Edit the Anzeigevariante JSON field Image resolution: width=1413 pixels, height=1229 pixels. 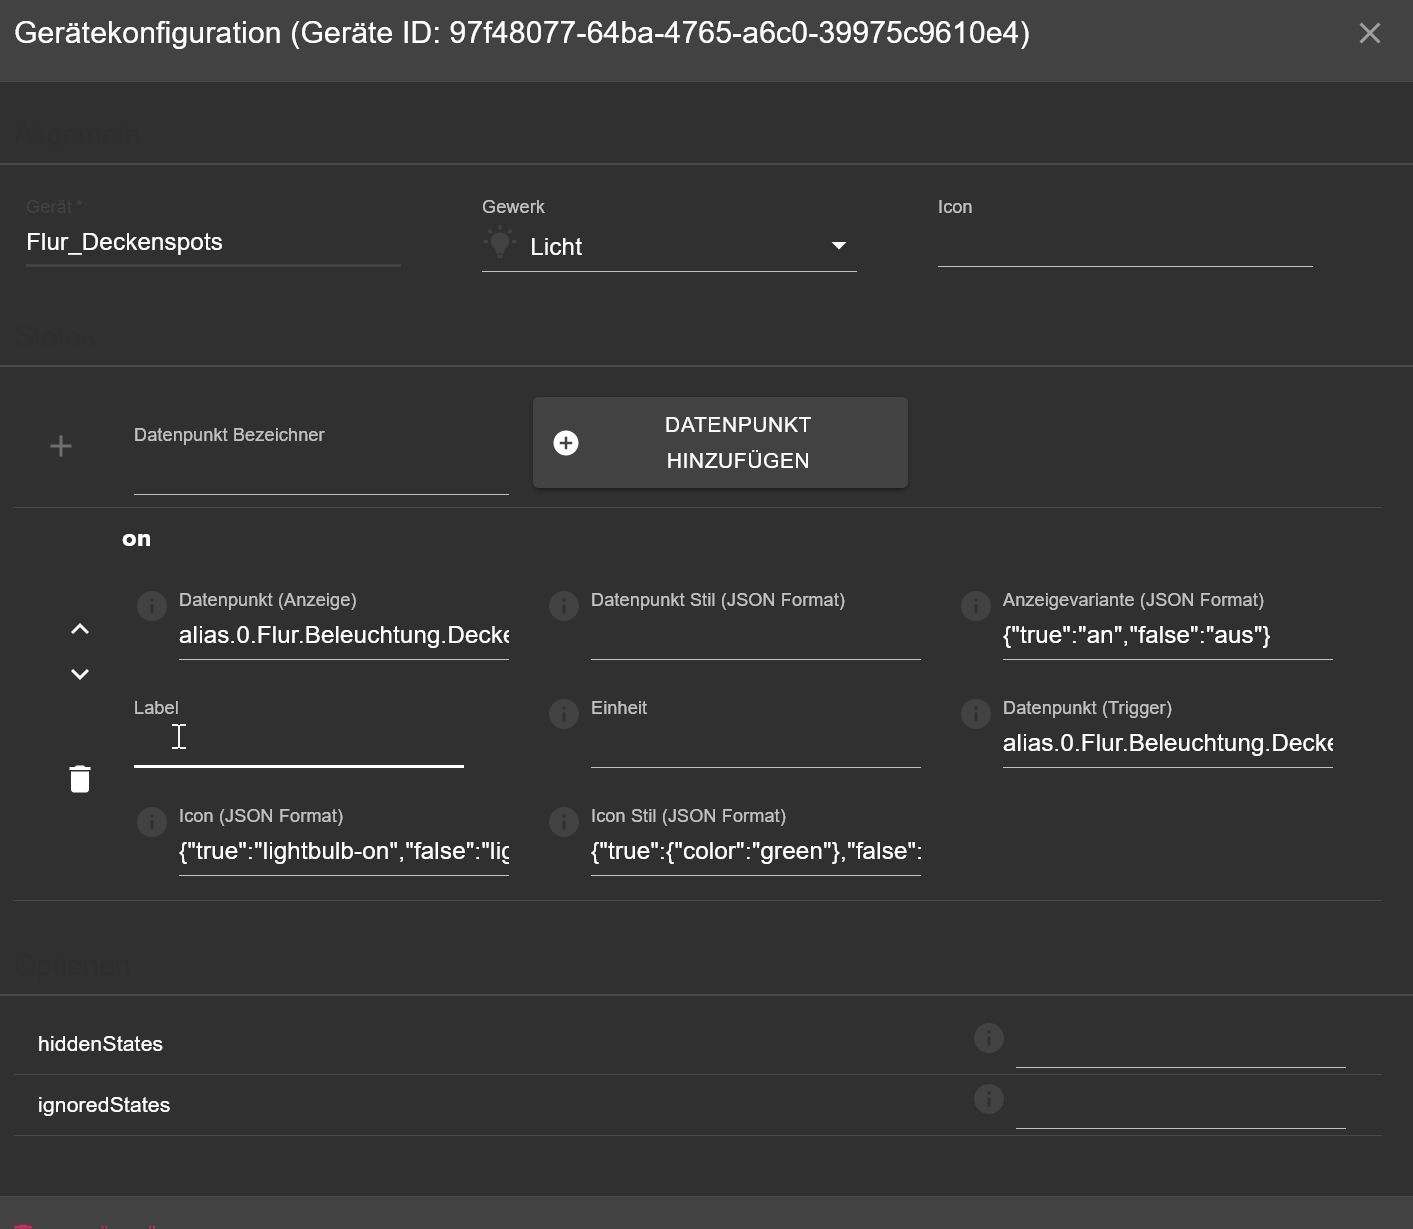click(1168, 636)
